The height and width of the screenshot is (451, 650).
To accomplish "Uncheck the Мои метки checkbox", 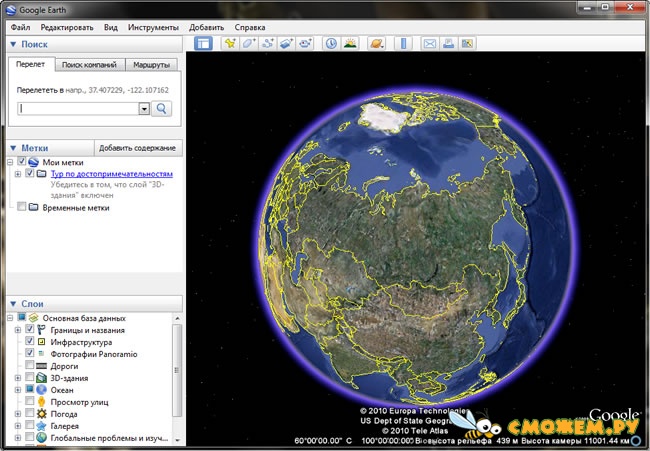I will (x=22, y=161).
